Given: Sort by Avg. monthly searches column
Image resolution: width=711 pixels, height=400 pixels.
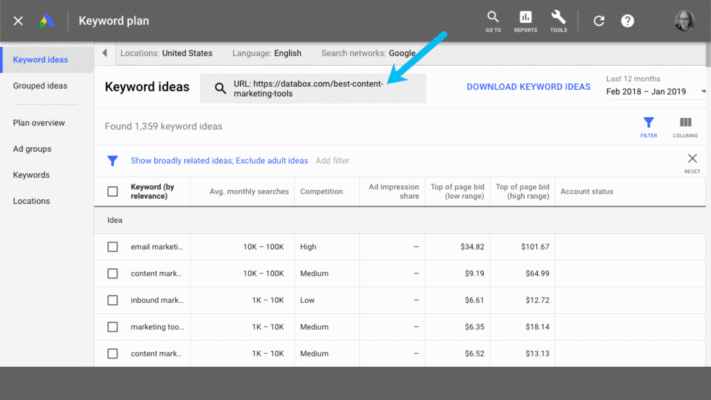Looking at the screenshot, I should (249, 191).
